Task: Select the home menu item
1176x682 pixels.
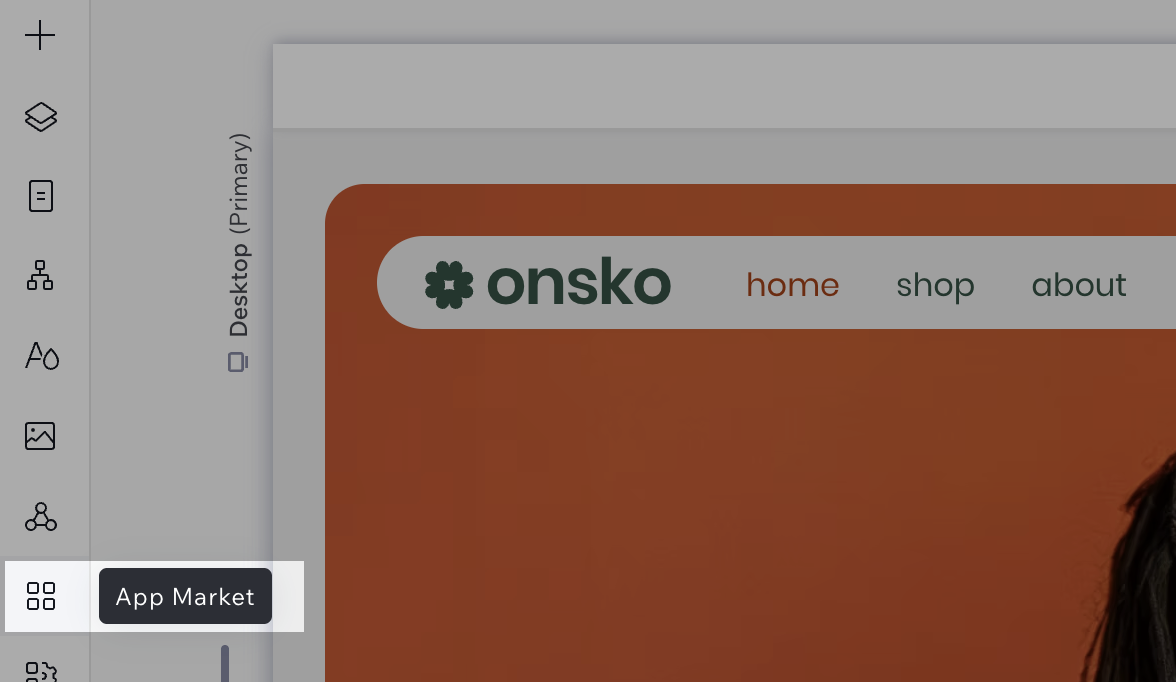Action: (x=793, y=285)
